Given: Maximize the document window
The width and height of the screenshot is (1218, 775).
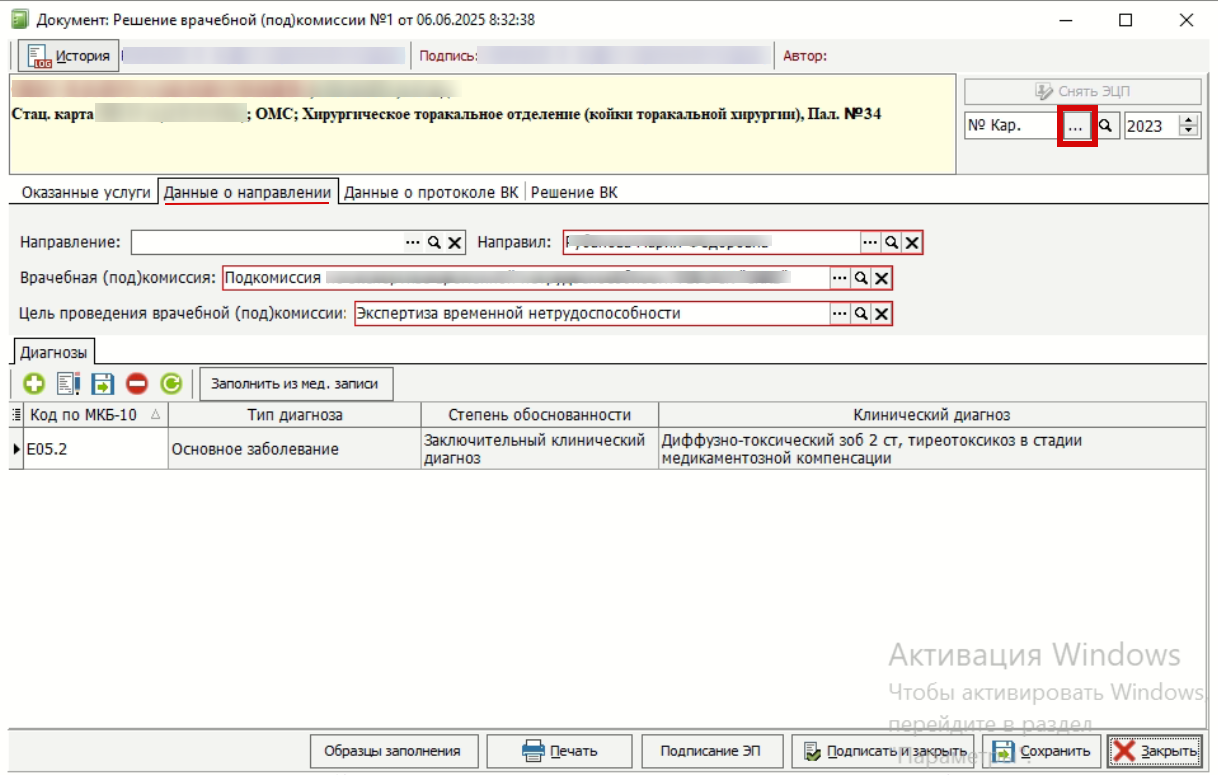Looking at the screenshot, I should 1126,19.
